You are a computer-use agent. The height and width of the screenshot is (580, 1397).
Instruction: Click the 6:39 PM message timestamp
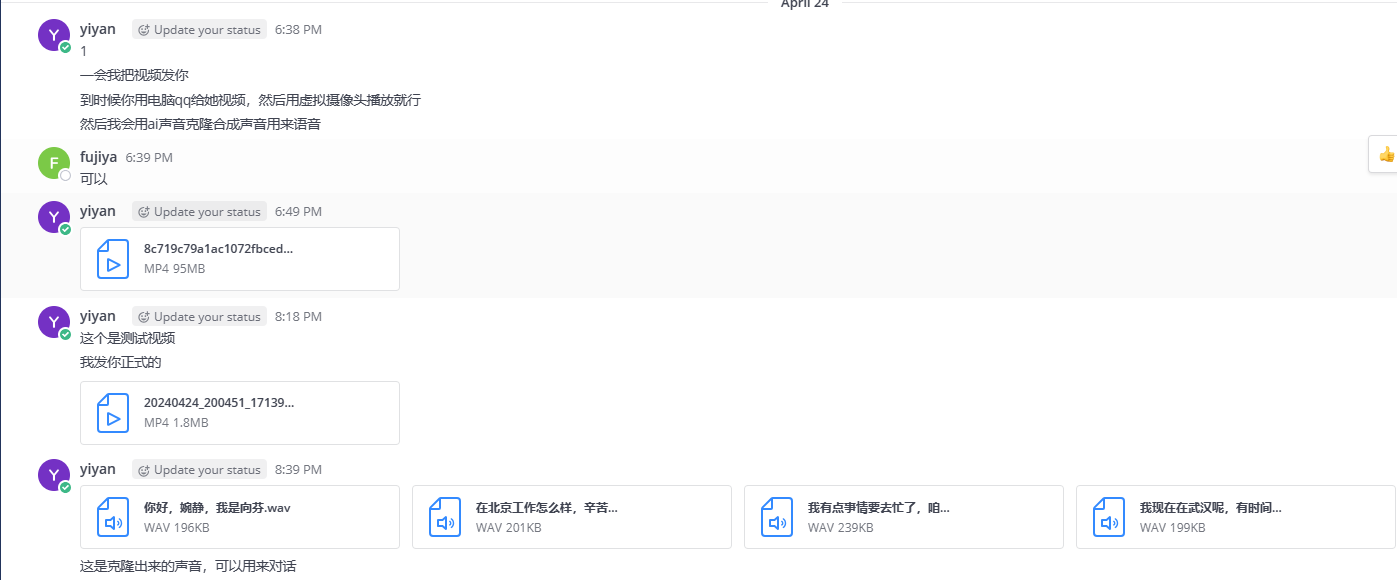[x=149, y=158]
